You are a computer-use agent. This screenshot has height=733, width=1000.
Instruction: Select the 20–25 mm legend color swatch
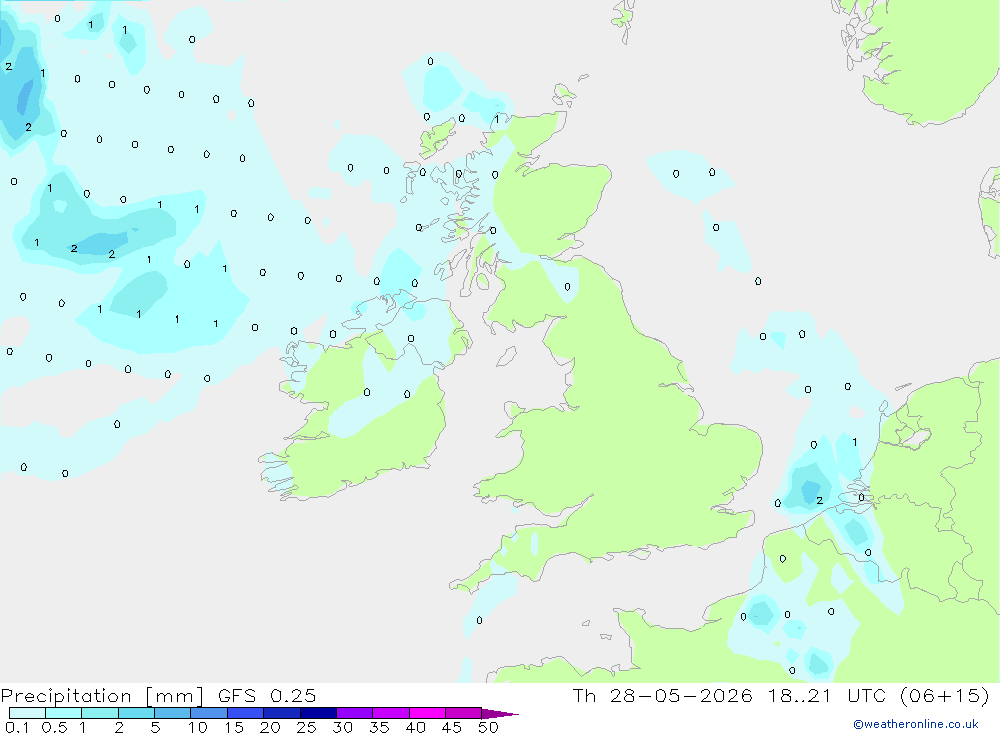(282, 713)
